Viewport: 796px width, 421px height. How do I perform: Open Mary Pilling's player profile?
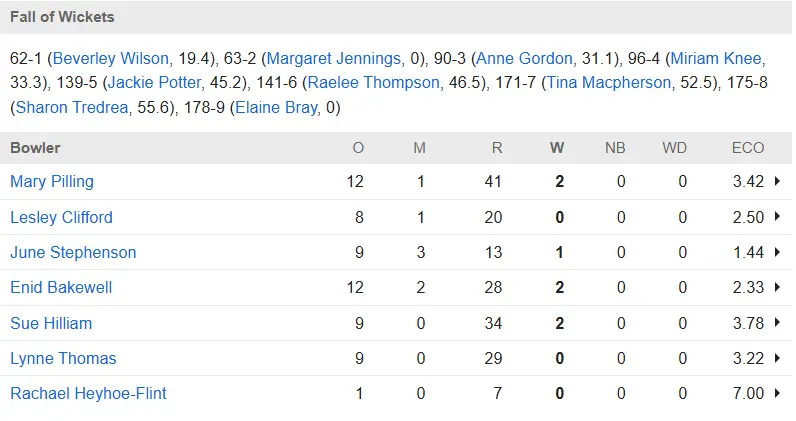pyautogui.click(x=52, y=182)
